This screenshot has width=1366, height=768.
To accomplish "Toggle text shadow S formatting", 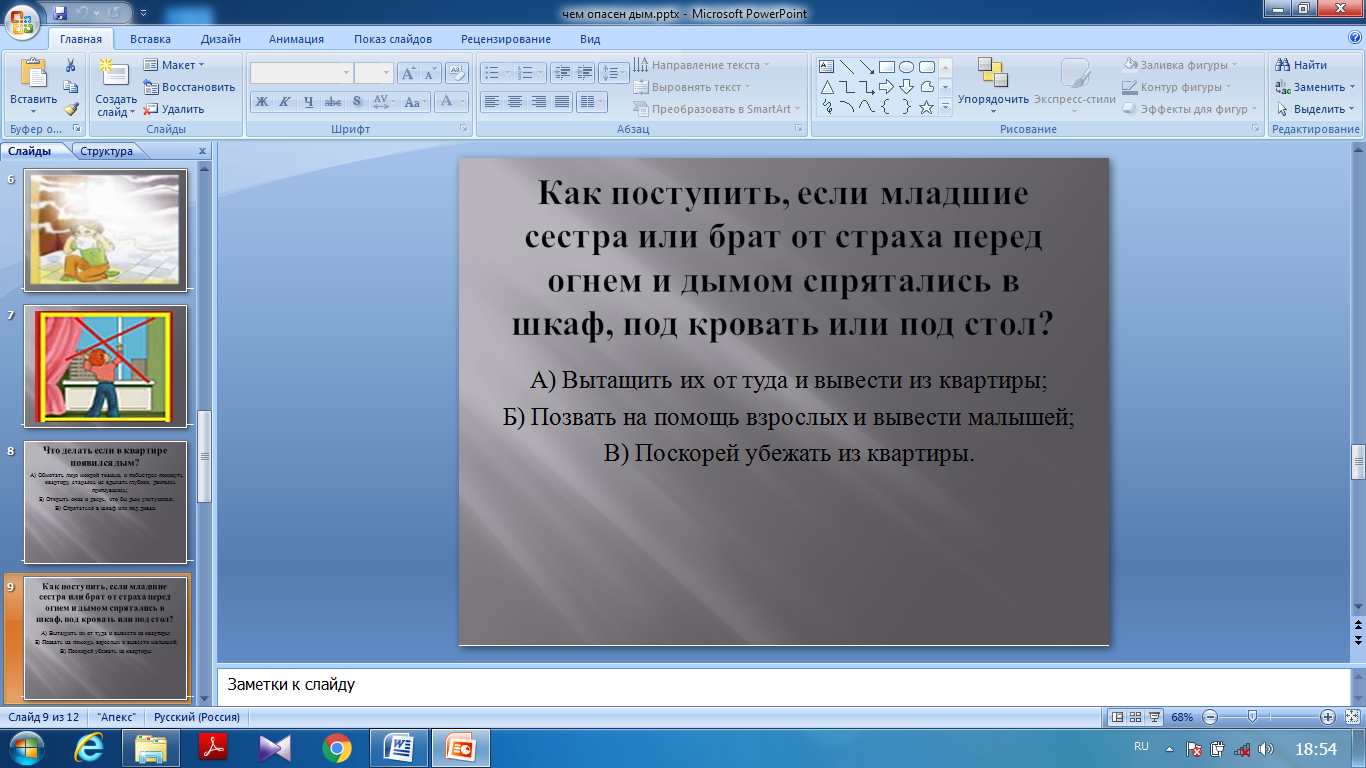I will (x=357, y=101).
